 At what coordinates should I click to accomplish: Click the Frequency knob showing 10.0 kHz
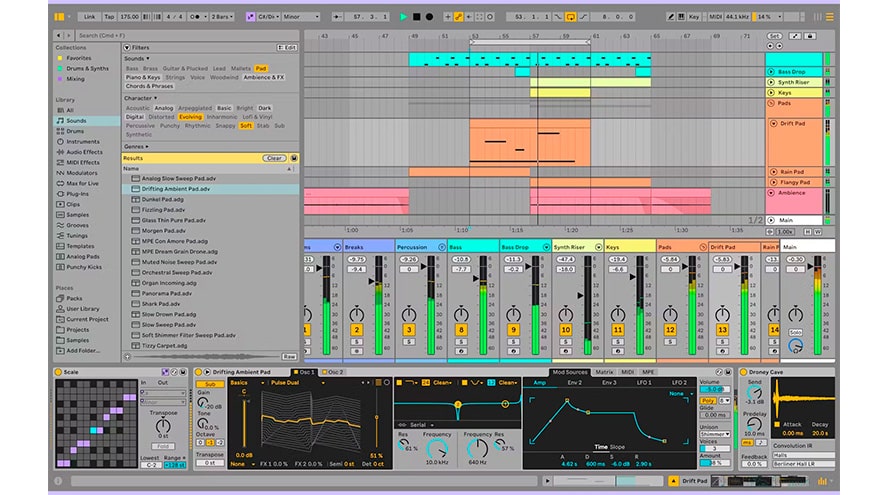[x=437, y=449]
